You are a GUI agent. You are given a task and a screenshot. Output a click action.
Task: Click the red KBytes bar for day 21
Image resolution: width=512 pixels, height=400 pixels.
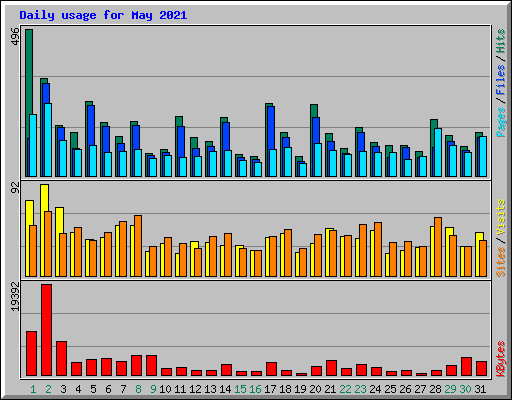(x=331, y=368)
